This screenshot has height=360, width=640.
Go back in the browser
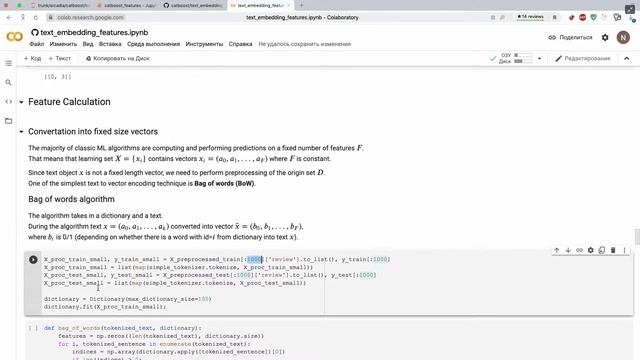point(9,18)
